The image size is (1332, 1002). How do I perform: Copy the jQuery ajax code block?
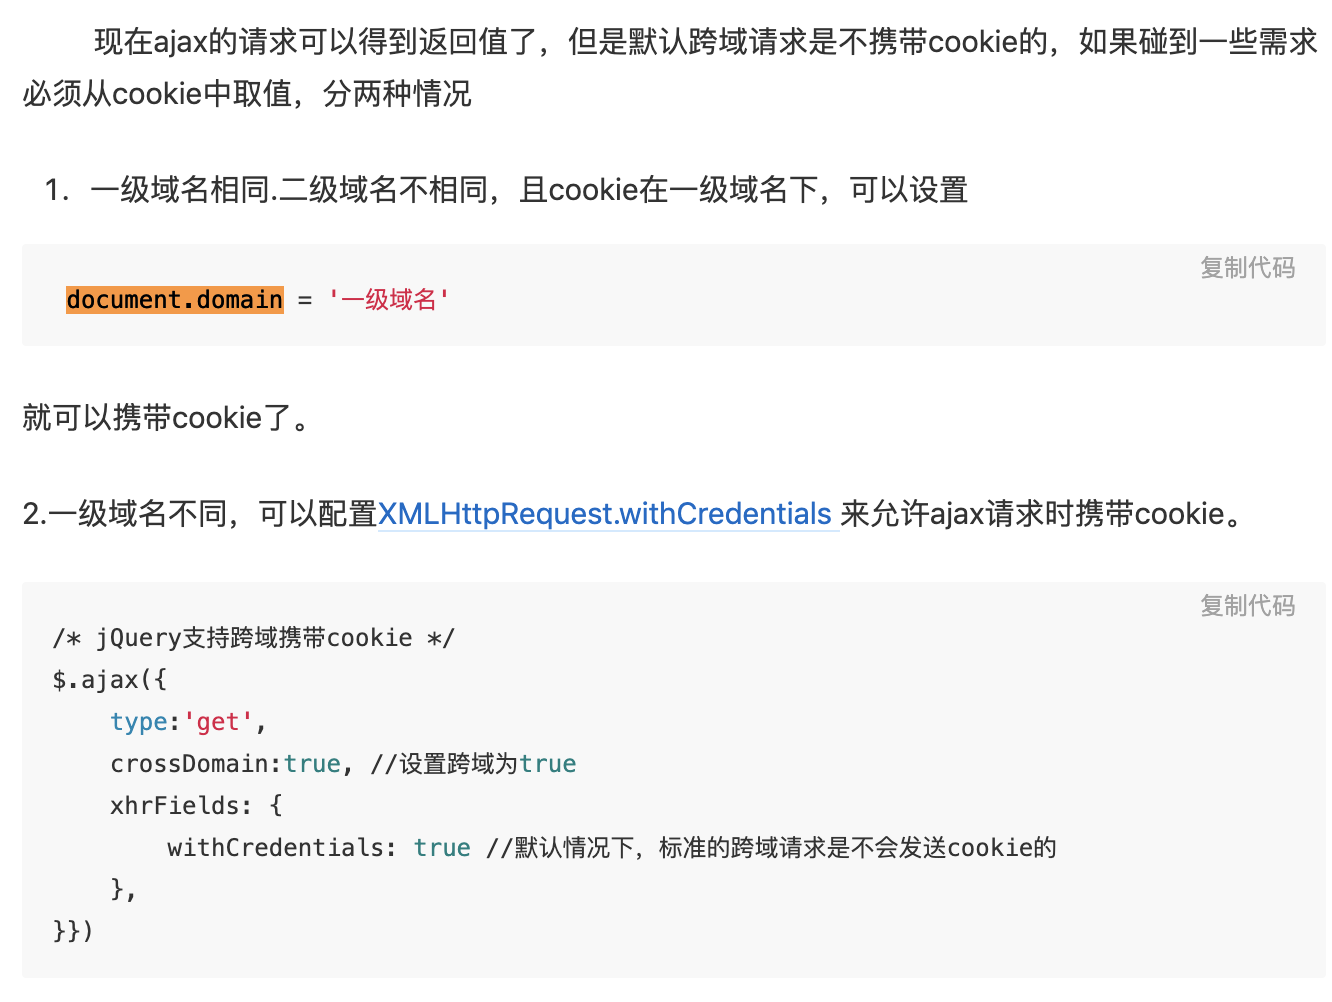click(1247, 606)
